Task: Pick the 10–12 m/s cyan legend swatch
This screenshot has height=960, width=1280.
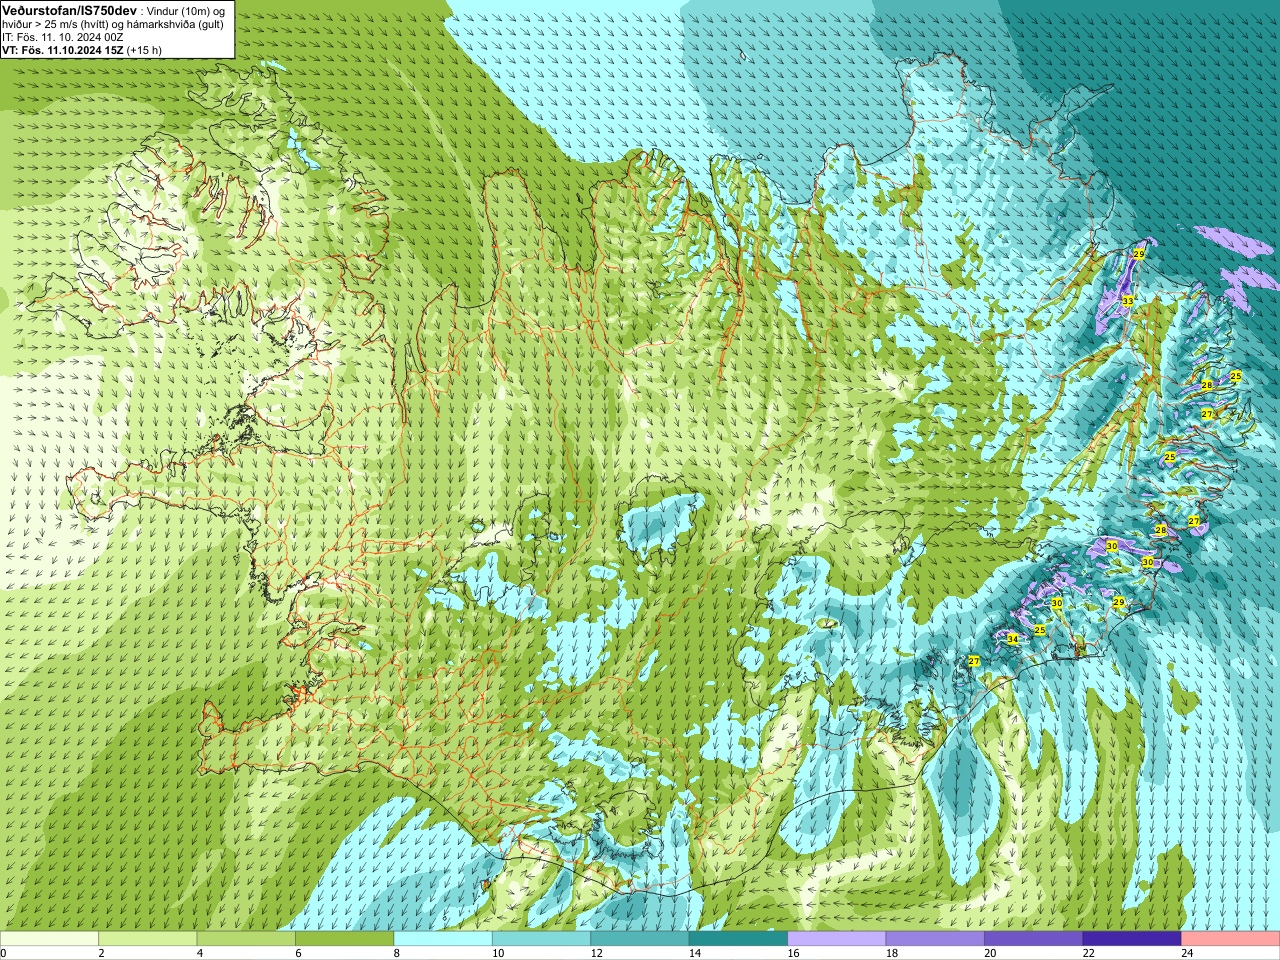Action: pyautogui.click(x=541, y=939)
